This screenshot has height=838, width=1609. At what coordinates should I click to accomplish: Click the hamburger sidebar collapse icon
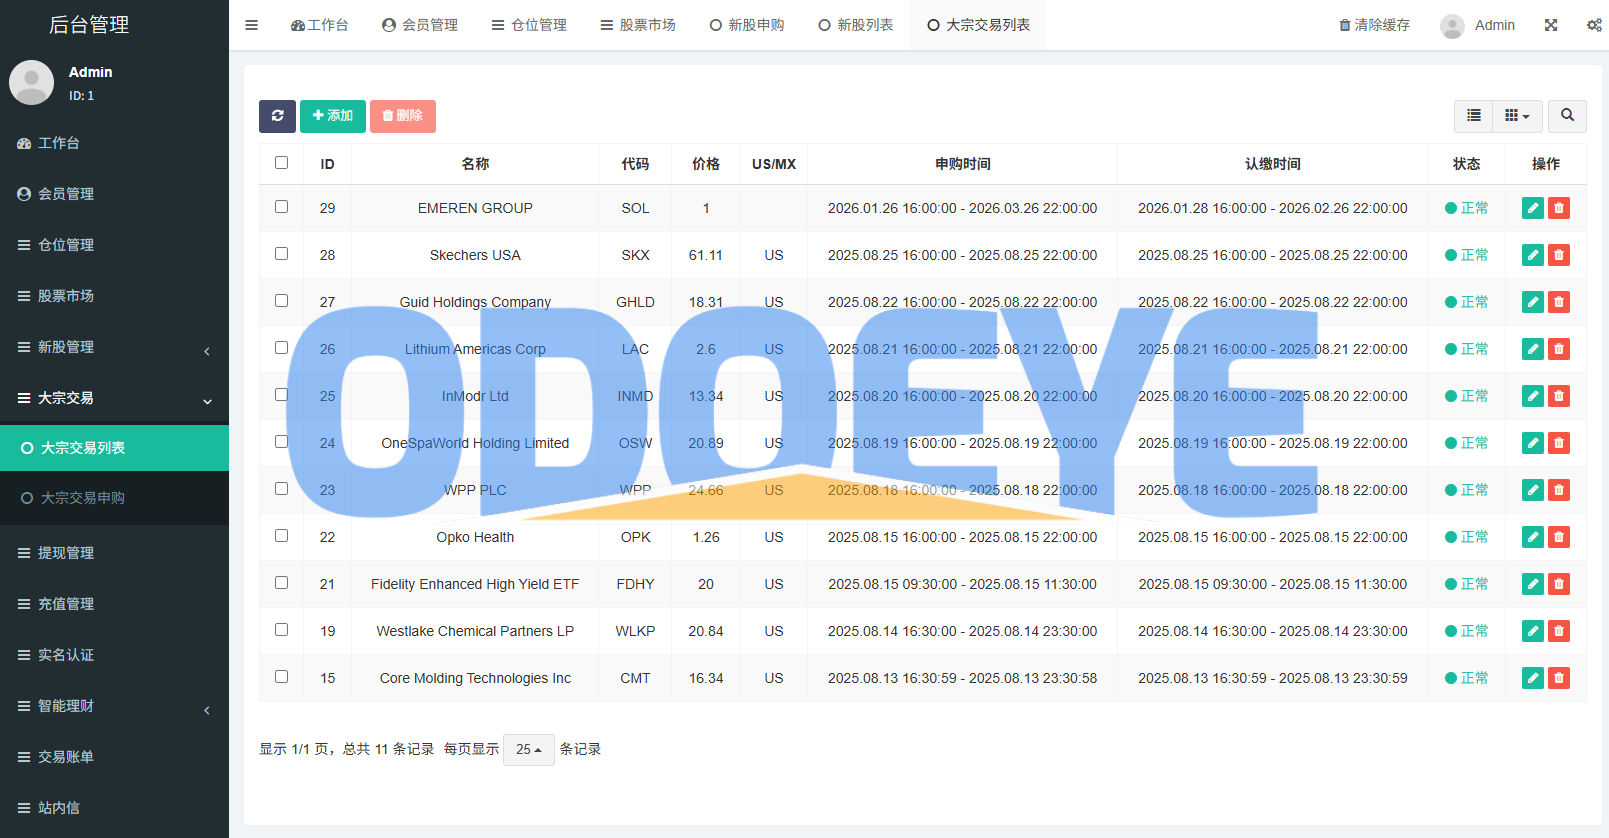pyautogui.click(x=252, y=25)
